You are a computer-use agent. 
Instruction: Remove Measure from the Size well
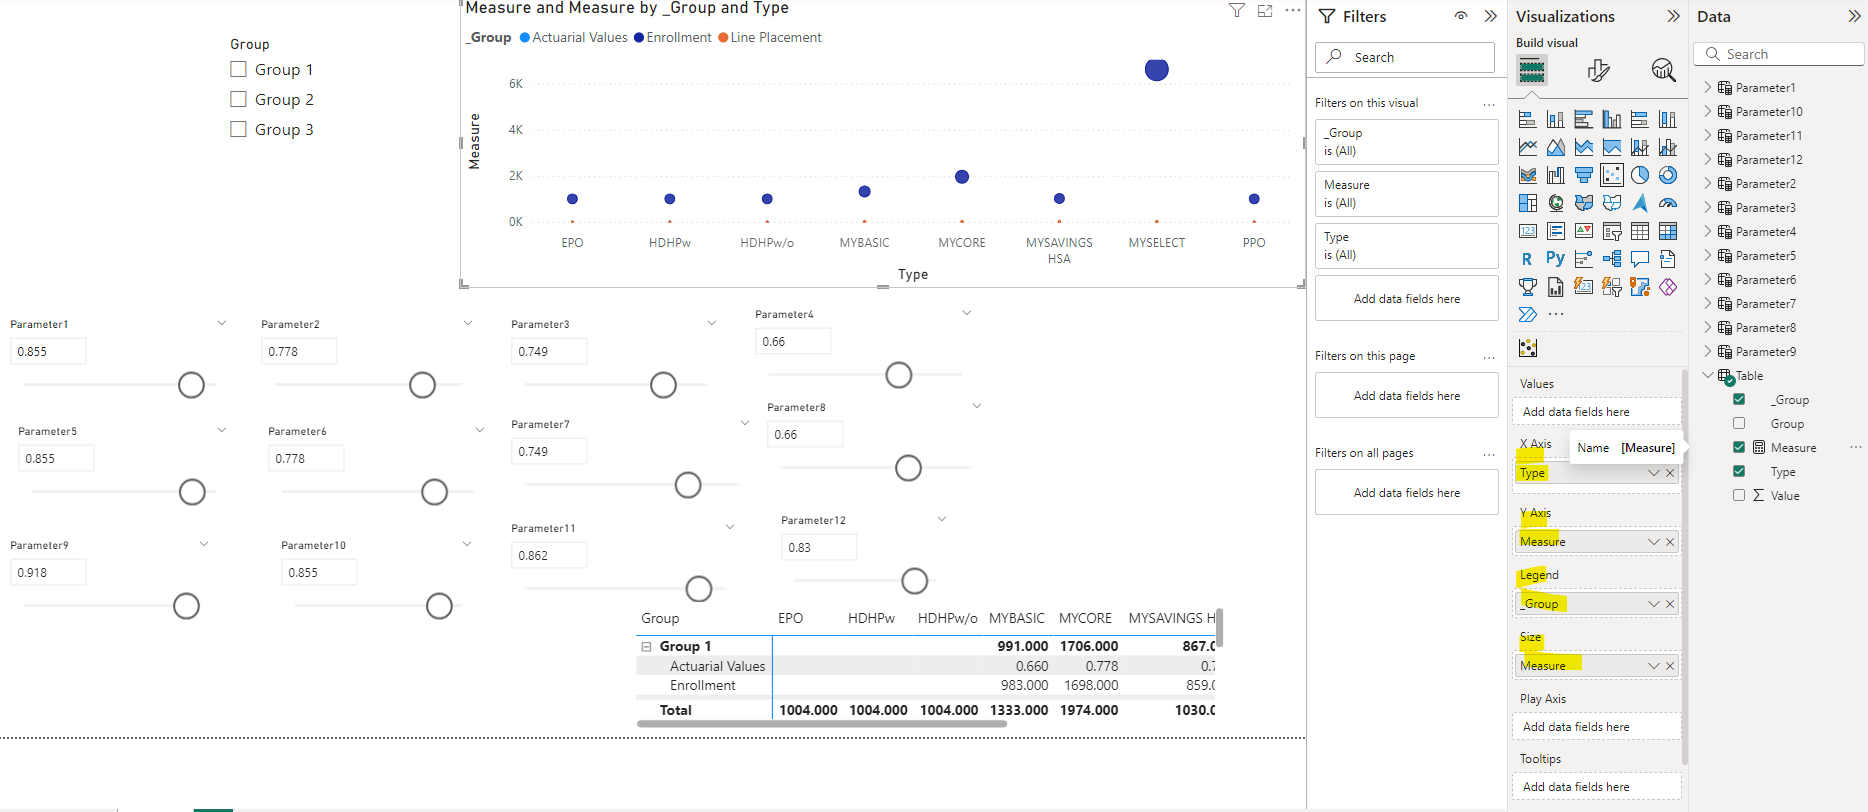pos(1670,666)
